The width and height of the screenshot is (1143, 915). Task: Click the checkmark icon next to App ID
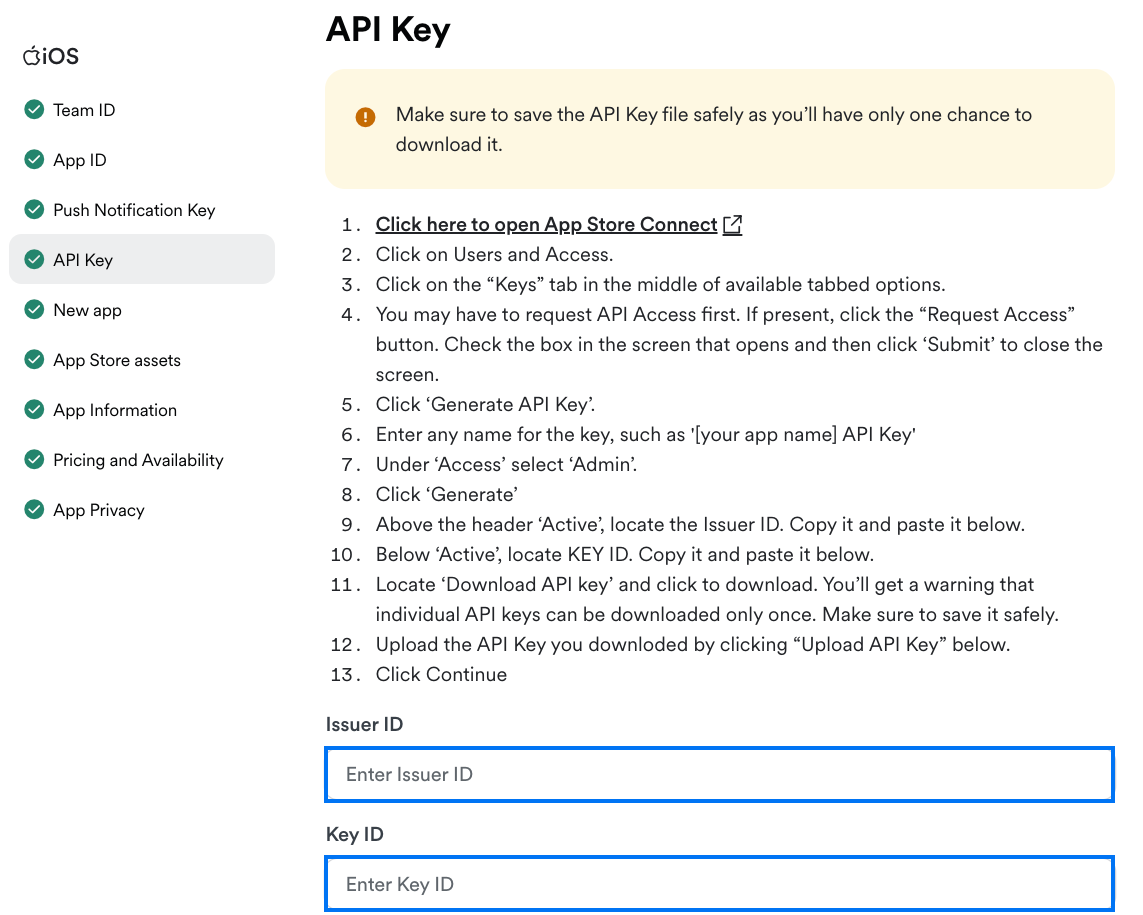tap(34, 160)
